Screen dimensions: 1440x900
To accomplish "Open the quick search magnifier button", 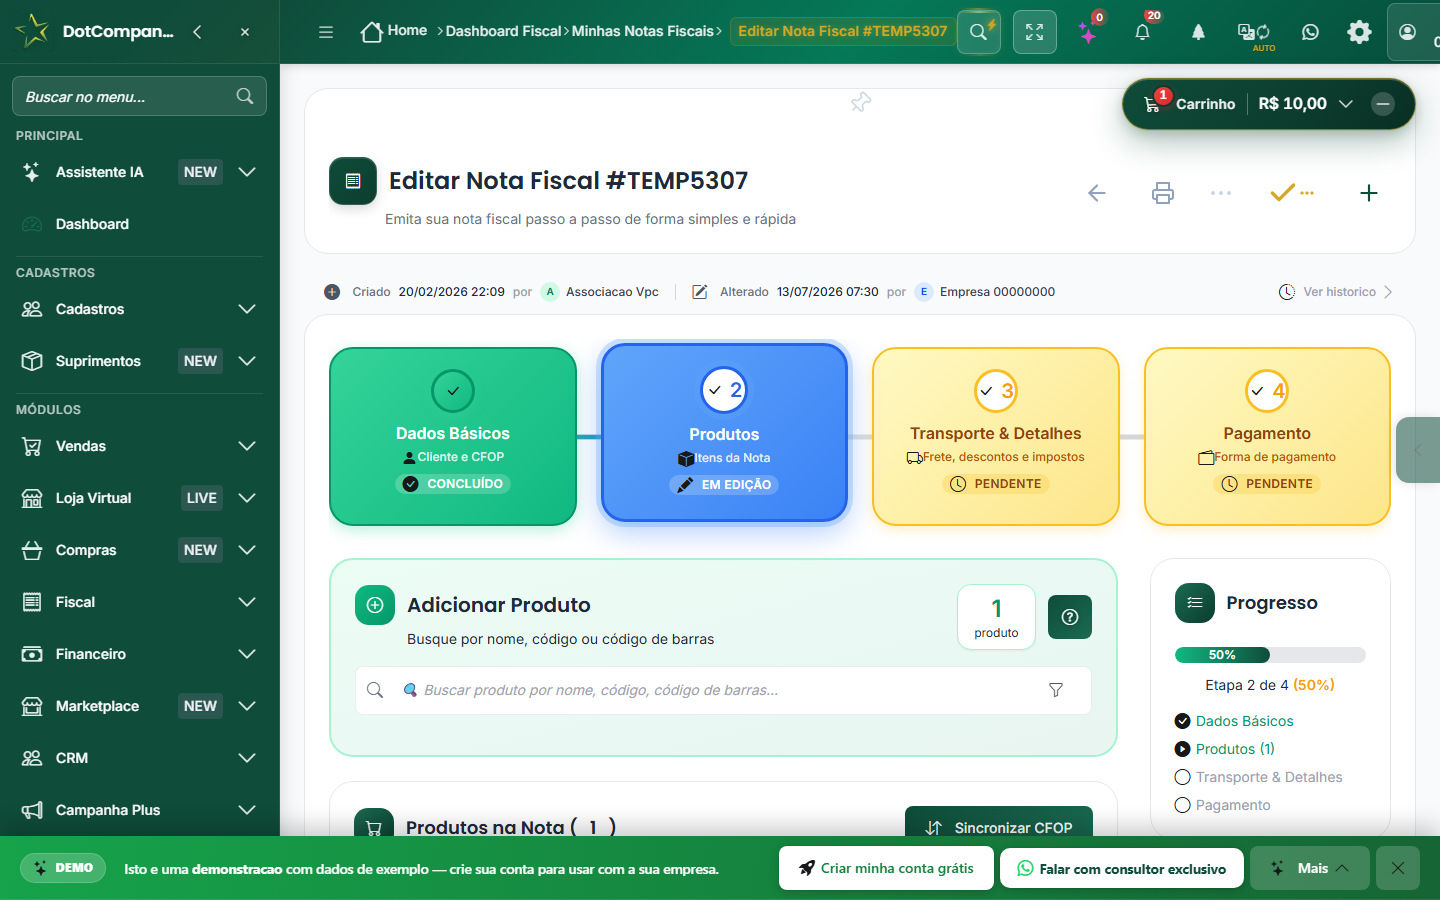I will coord(979,32).
